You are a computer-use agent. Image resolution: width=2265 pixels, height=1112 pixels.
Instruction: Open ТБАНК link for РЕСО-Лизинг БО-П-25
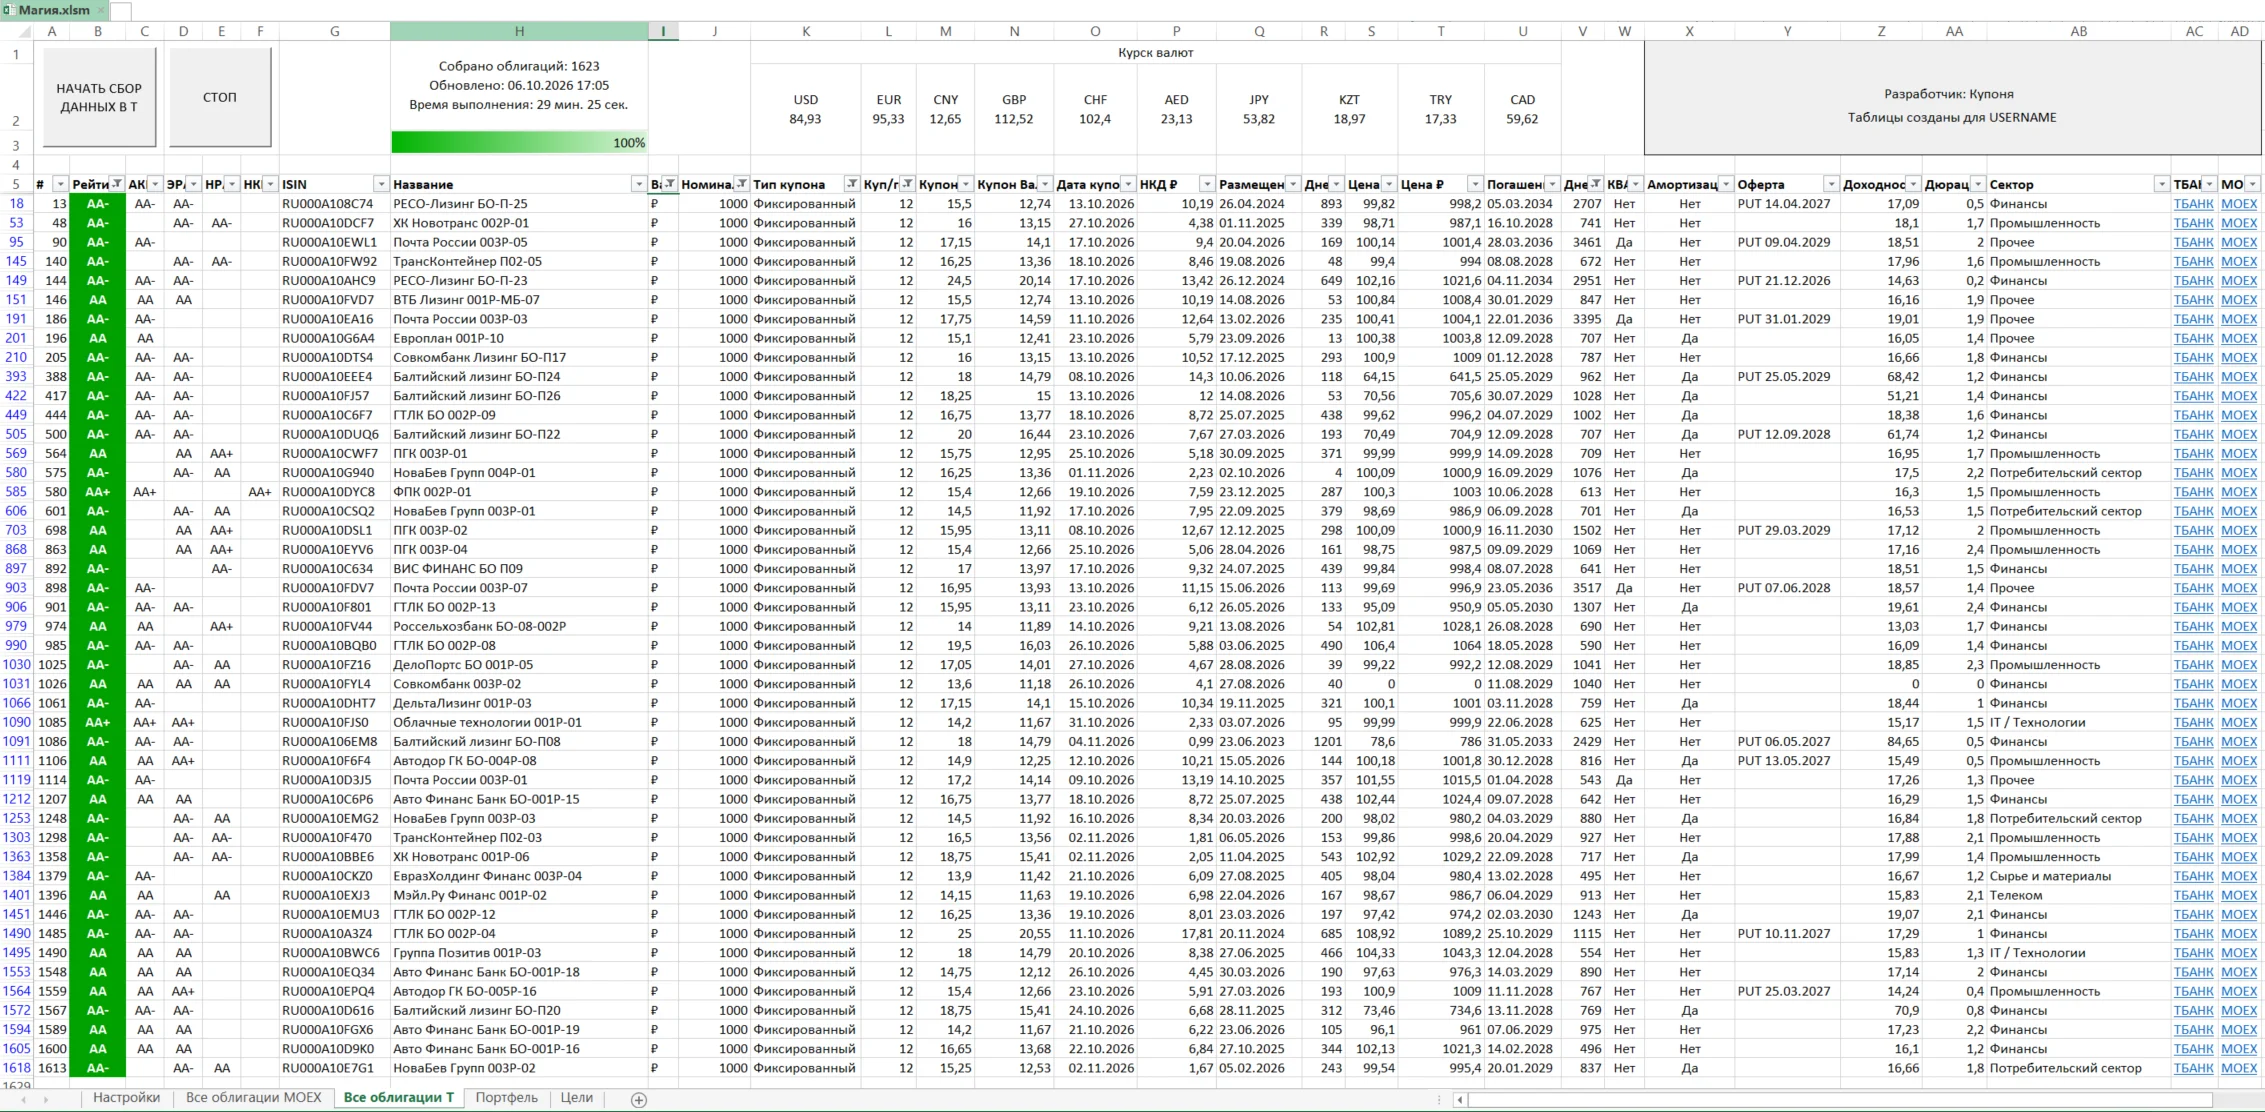pos(2193,204)
